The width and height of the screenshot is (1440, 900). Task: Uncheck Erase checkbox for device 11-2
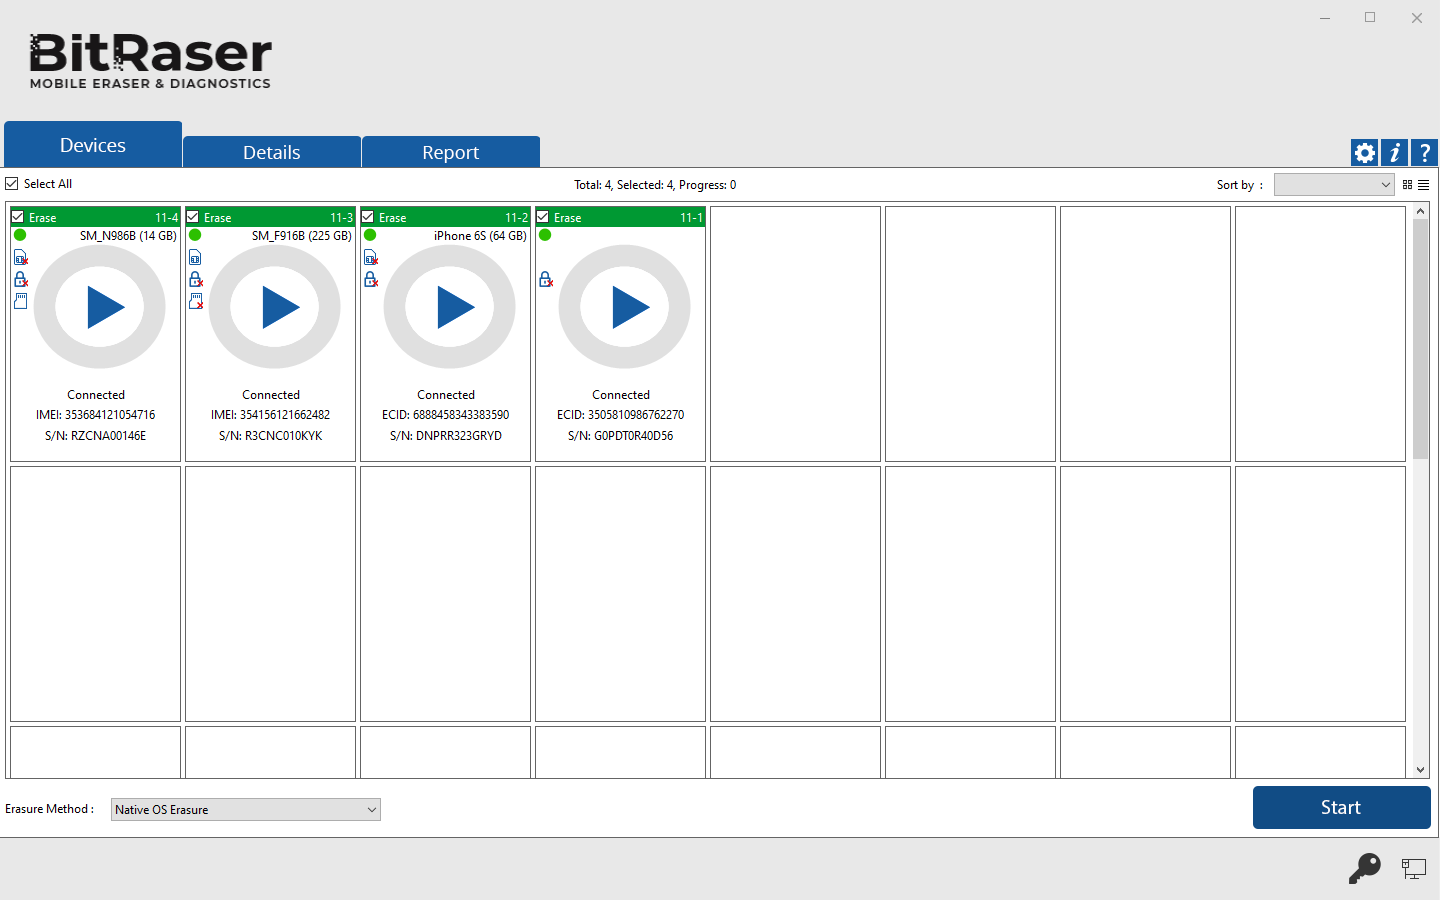[x=368, y=217]
